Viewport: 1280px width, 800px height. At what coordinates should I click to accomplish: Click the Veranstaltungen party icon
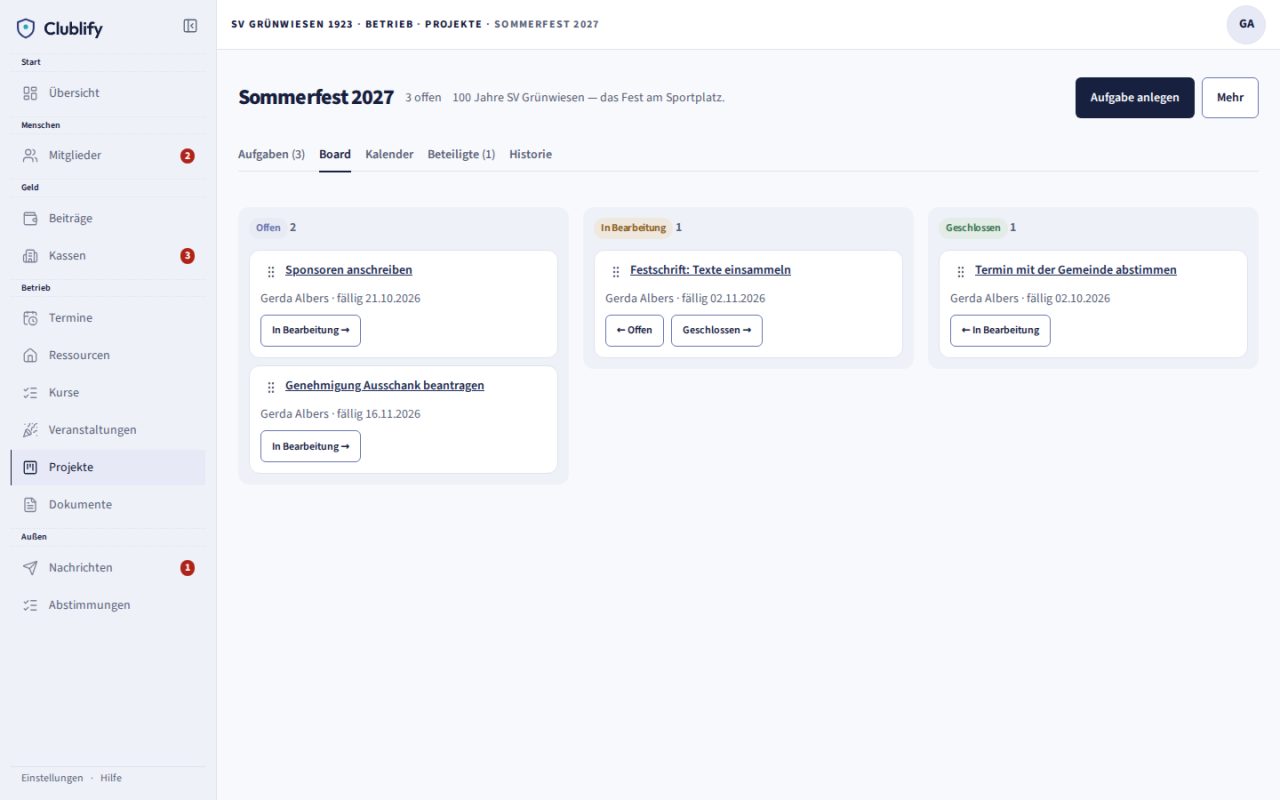point(30,430)
